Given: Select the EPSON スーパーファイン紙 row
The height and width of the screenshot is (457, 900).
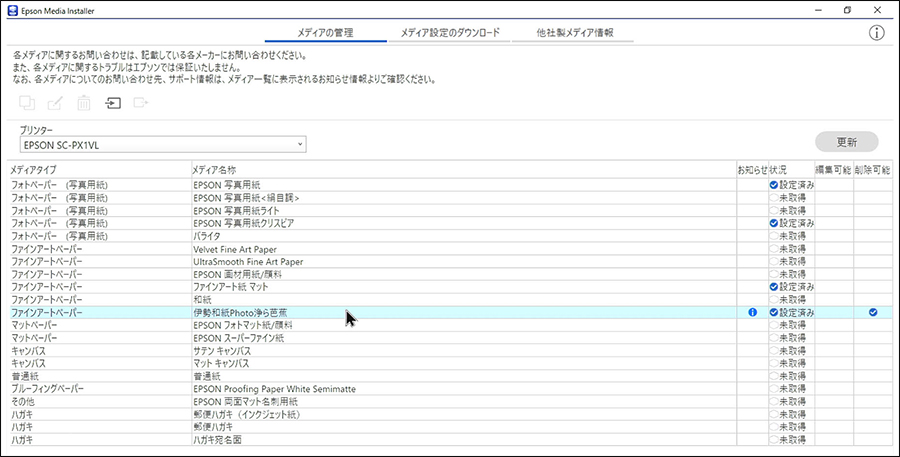Looking at the screenshot, I should click(x=450, y=338).
